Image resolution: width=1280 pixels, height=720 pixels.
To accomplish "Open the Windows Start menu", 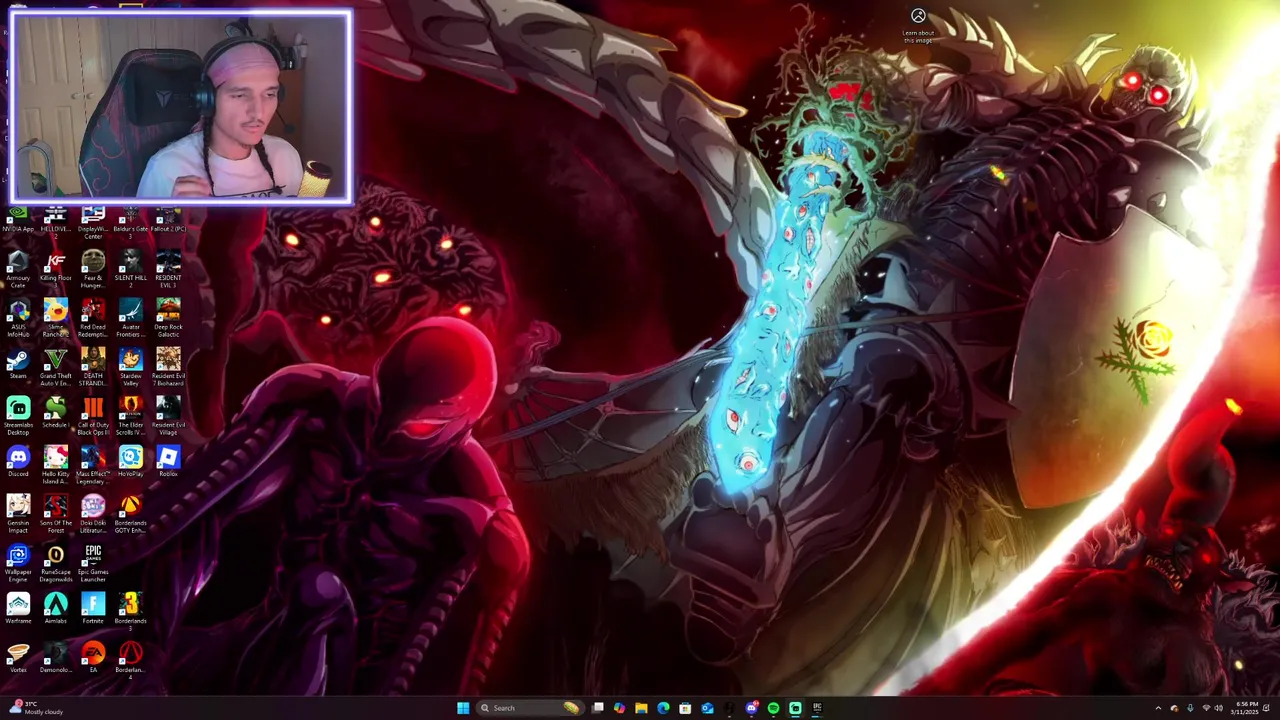I will [463, 708].
